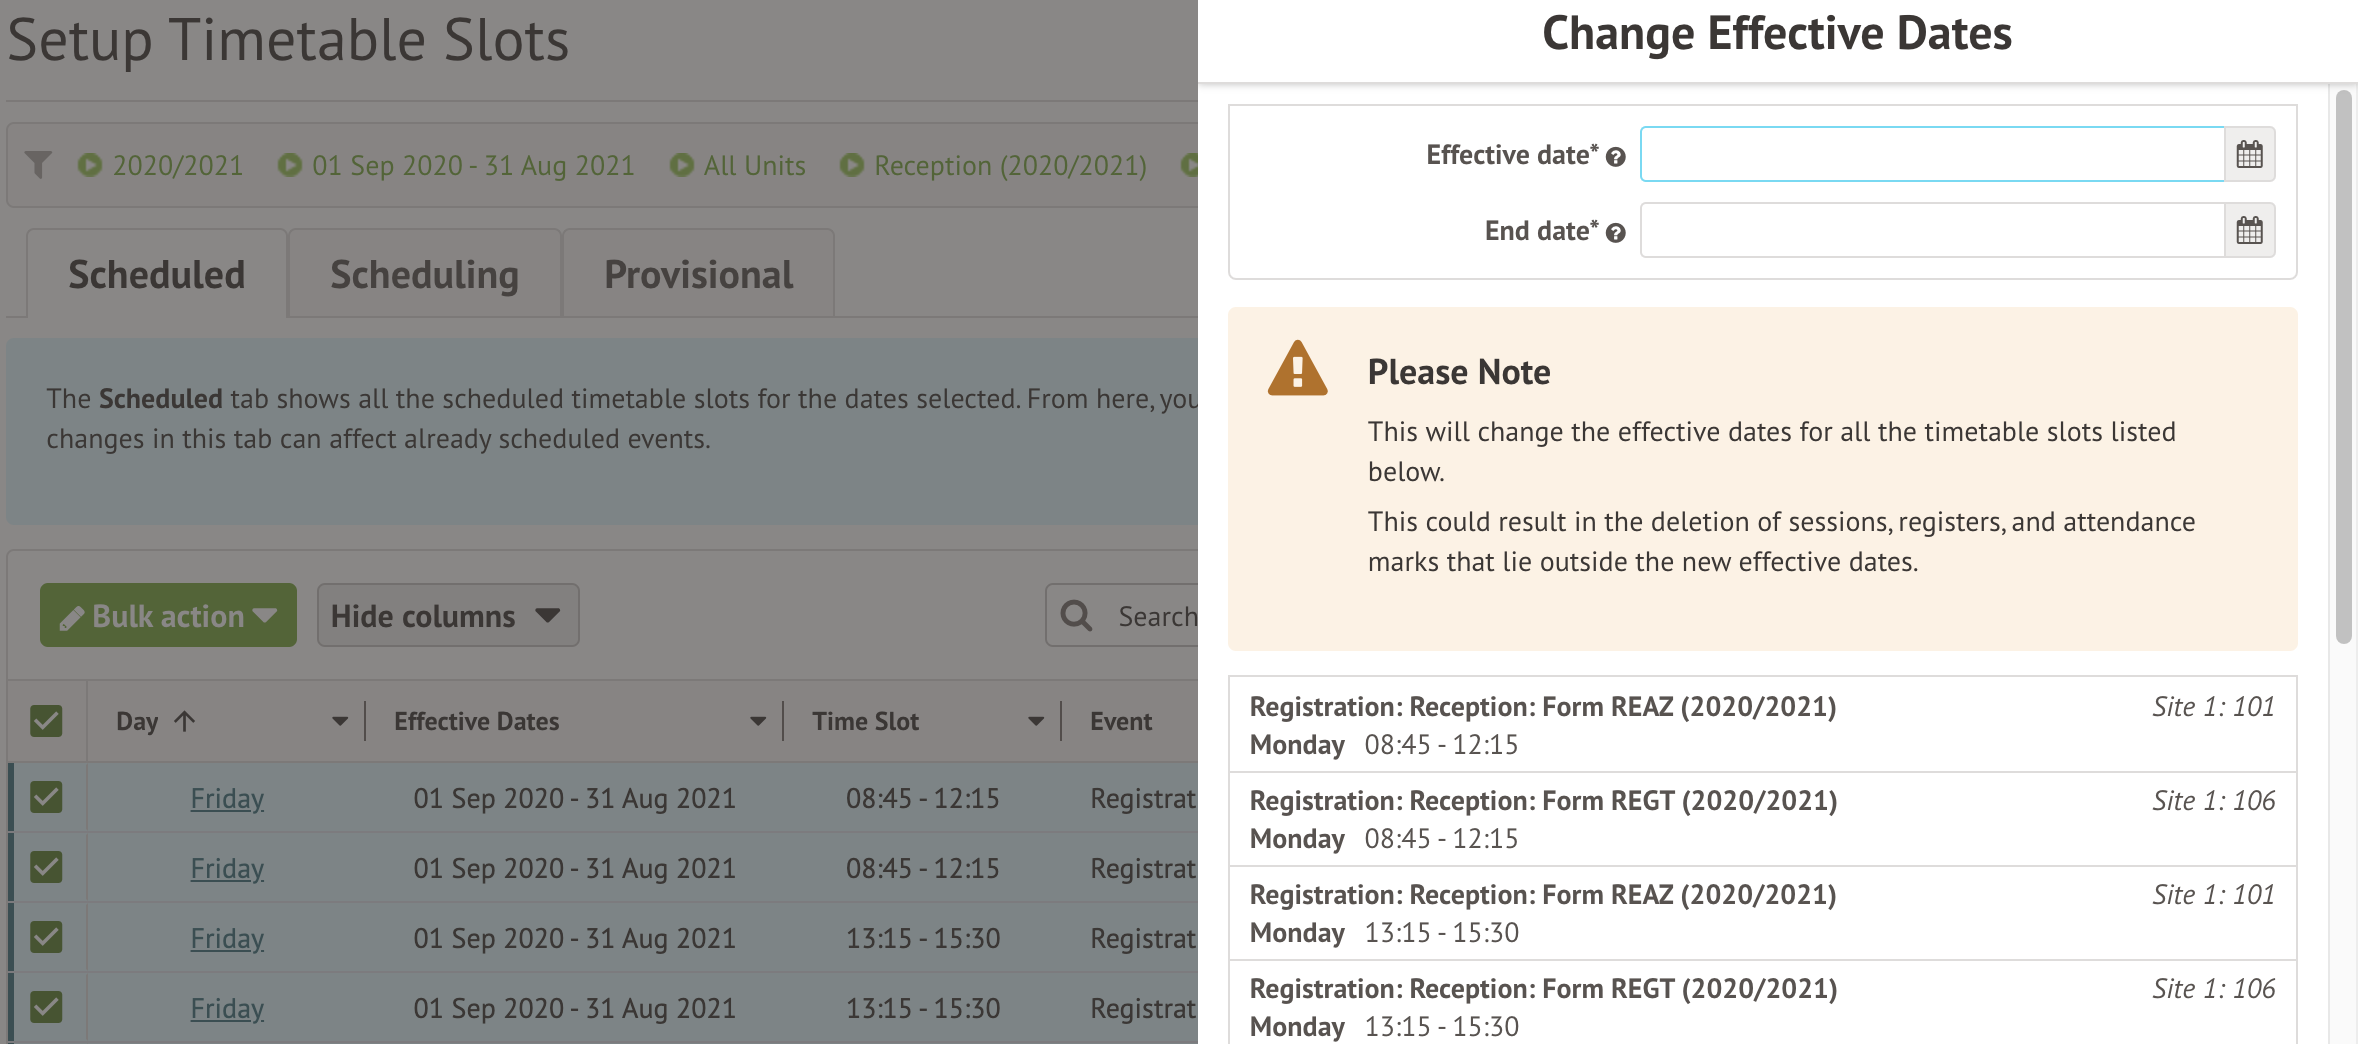Click the All Units filter arrow icon

[682, 165]
